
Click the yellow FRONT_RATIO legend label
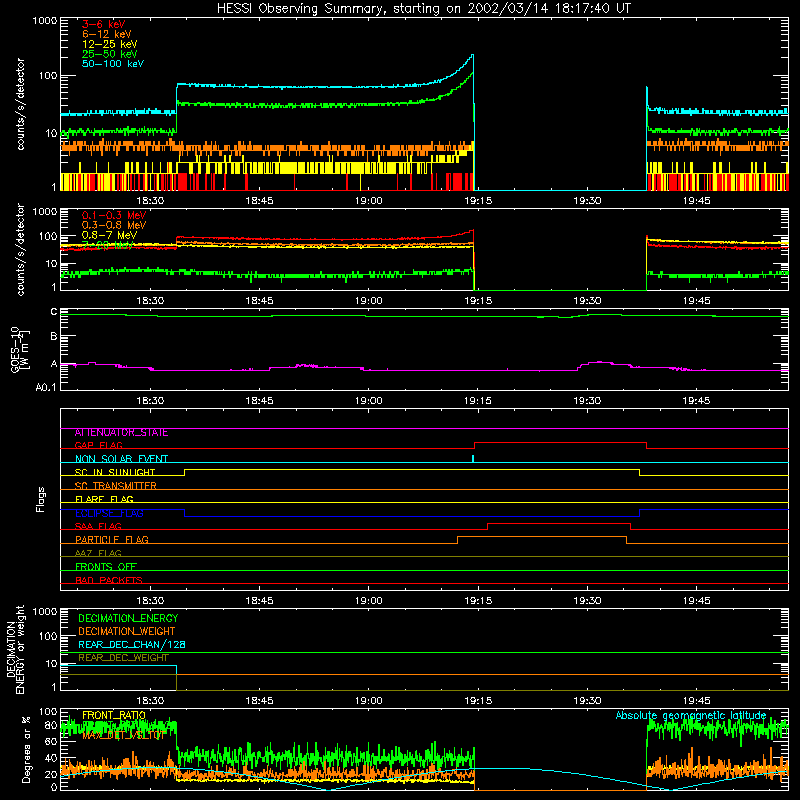[x=114, y=715]
